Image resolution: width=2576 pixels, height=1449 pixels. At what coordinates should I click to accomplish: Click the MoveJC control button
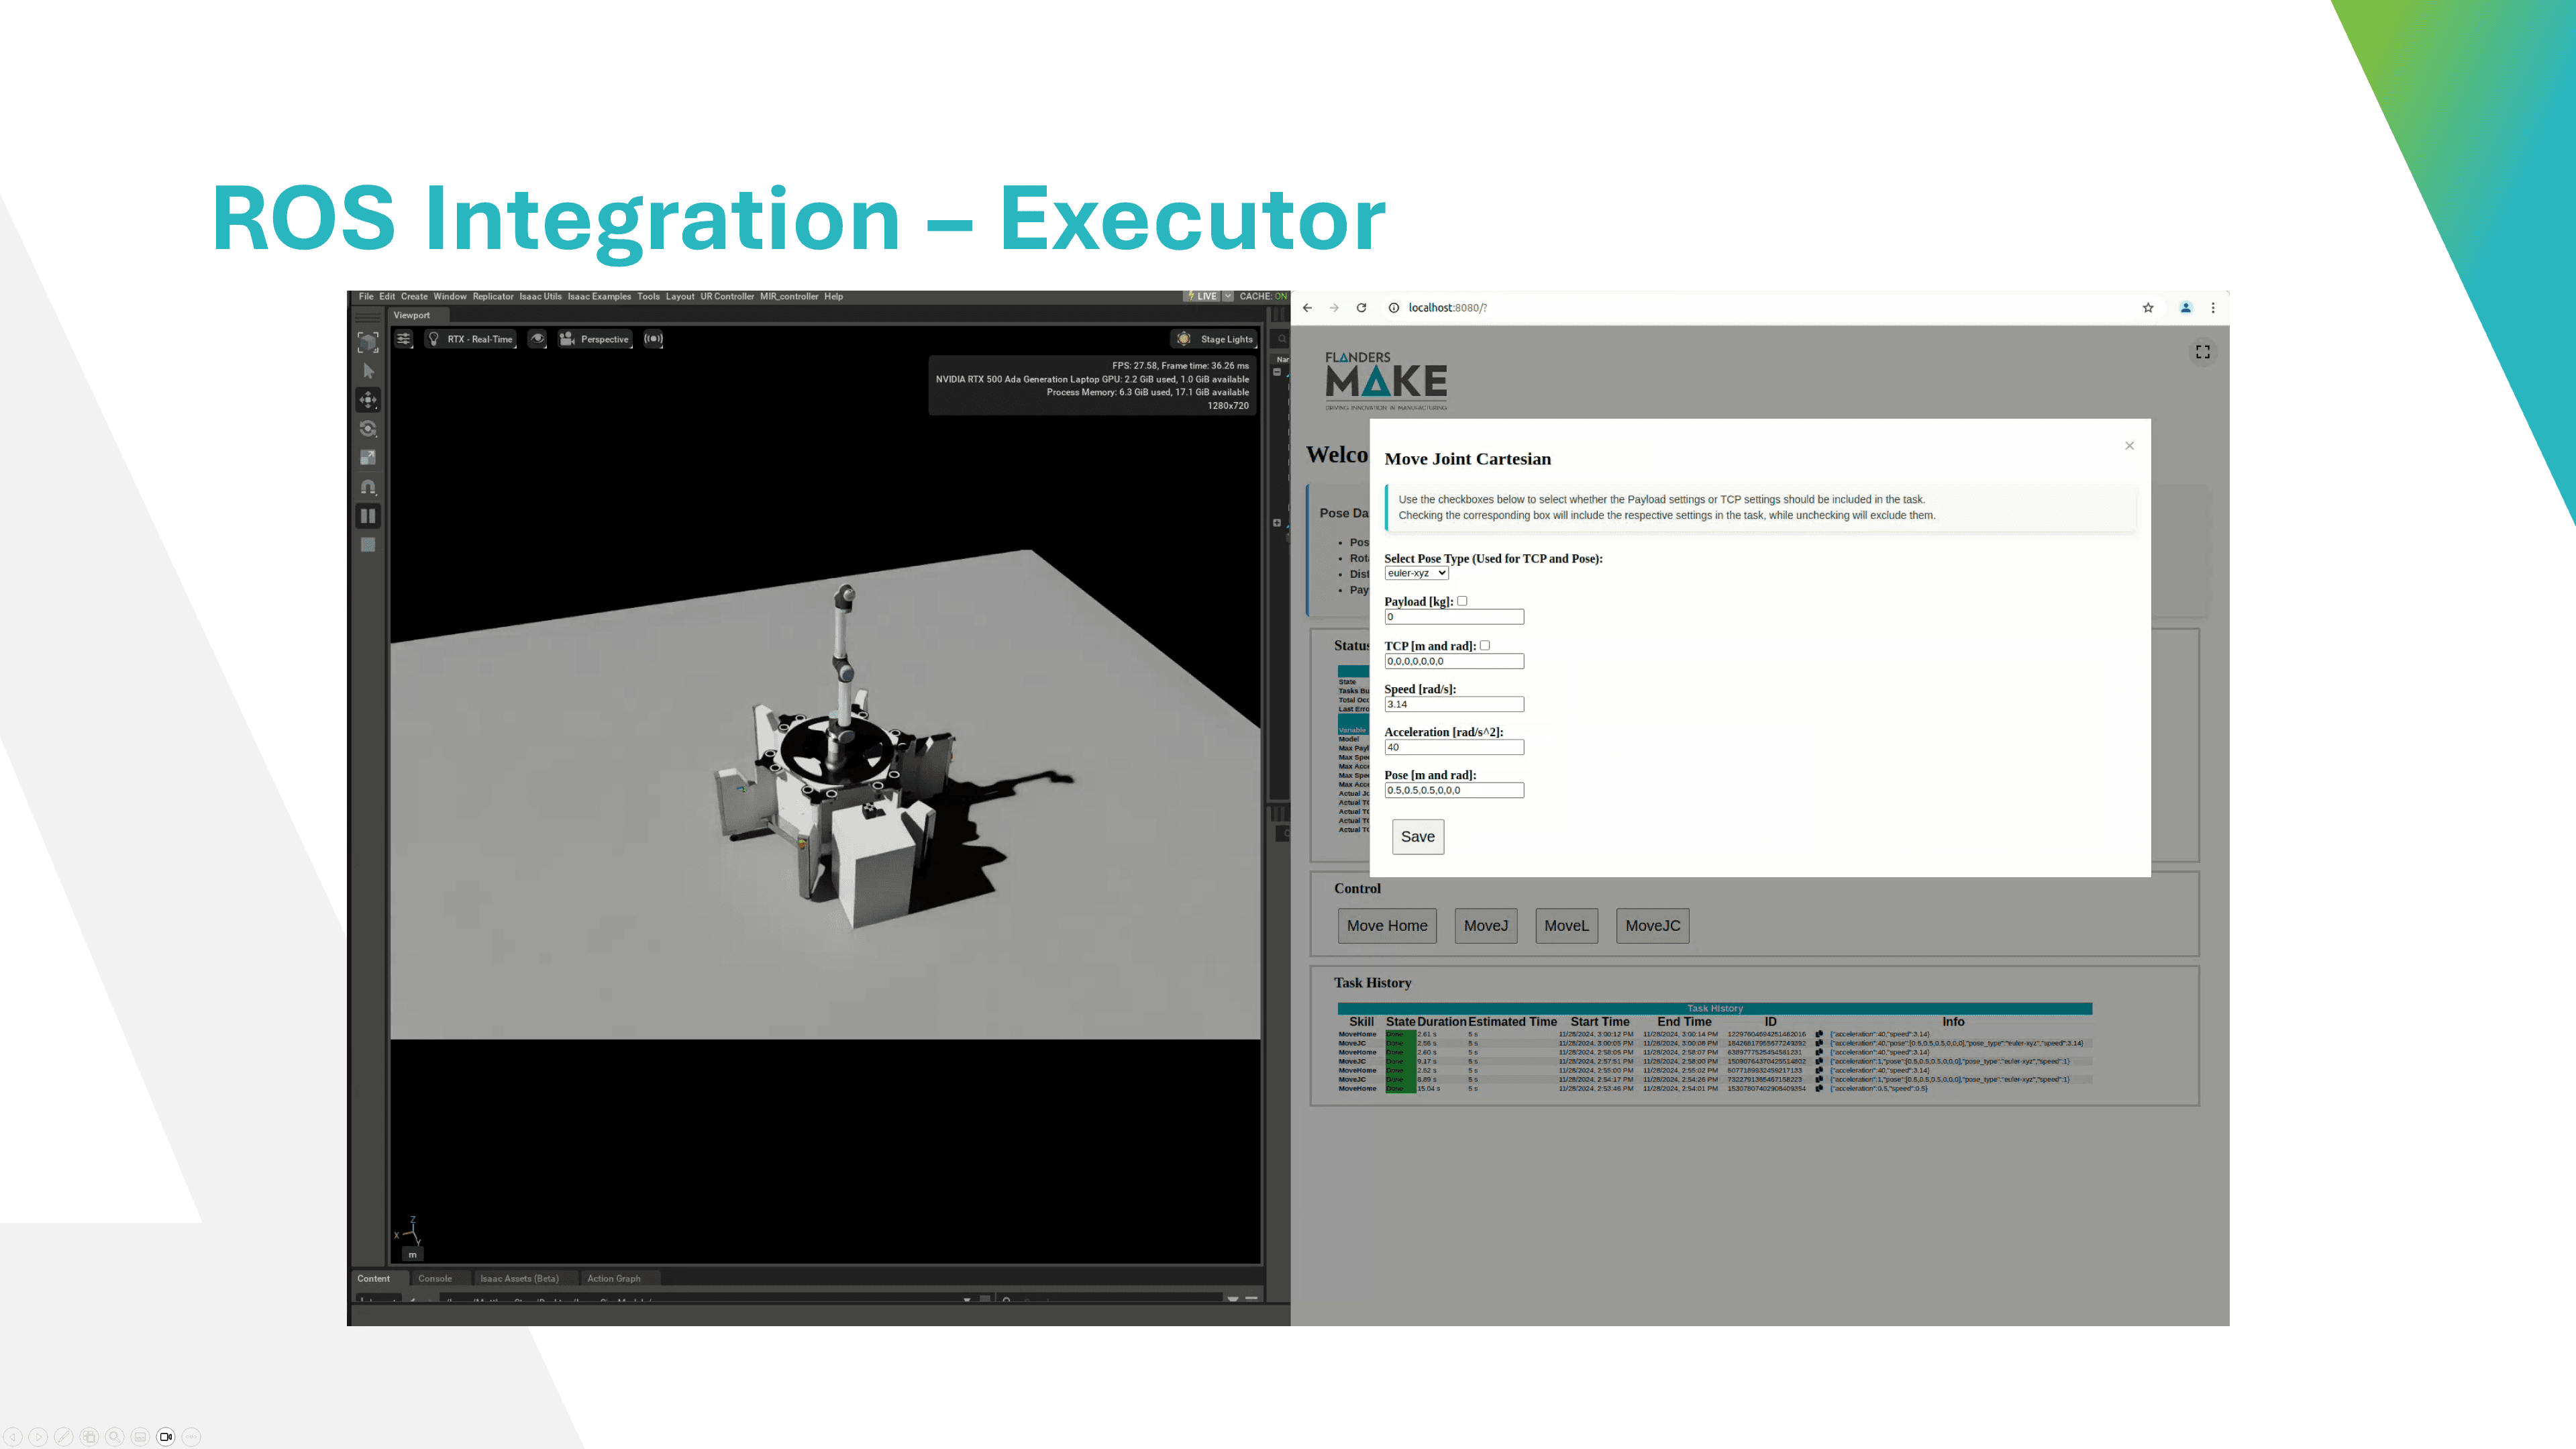[1653, 926]
